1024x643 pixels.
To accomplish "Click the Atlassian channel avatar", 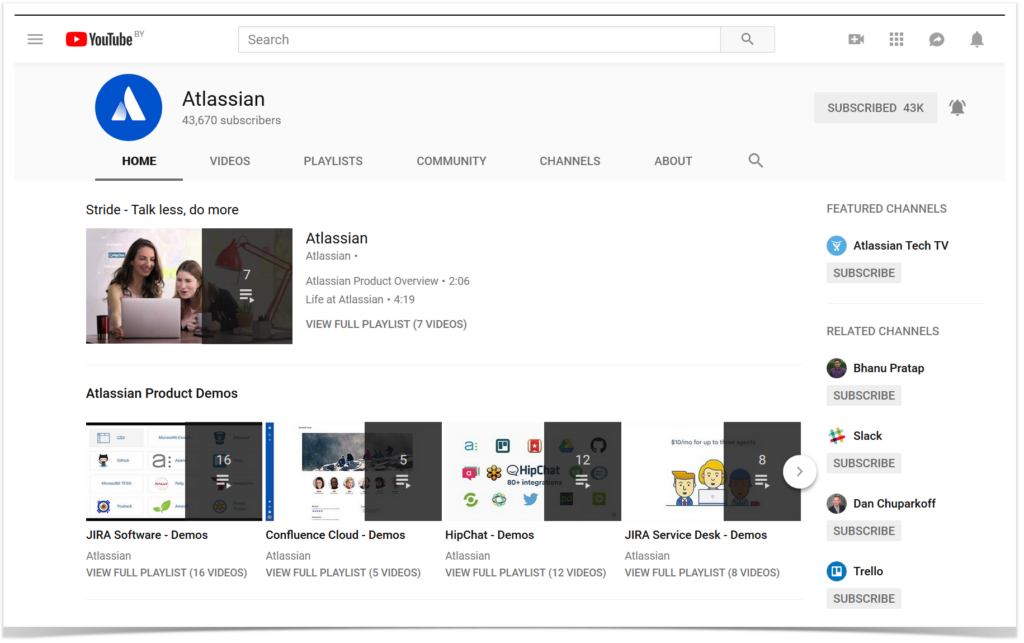I will click(x=128, y=107).
